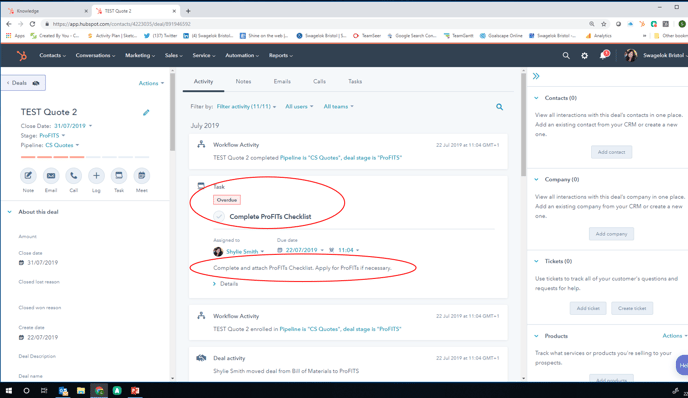
Task: Click the HubSpot sprocket logo
Action: point(22,56)
